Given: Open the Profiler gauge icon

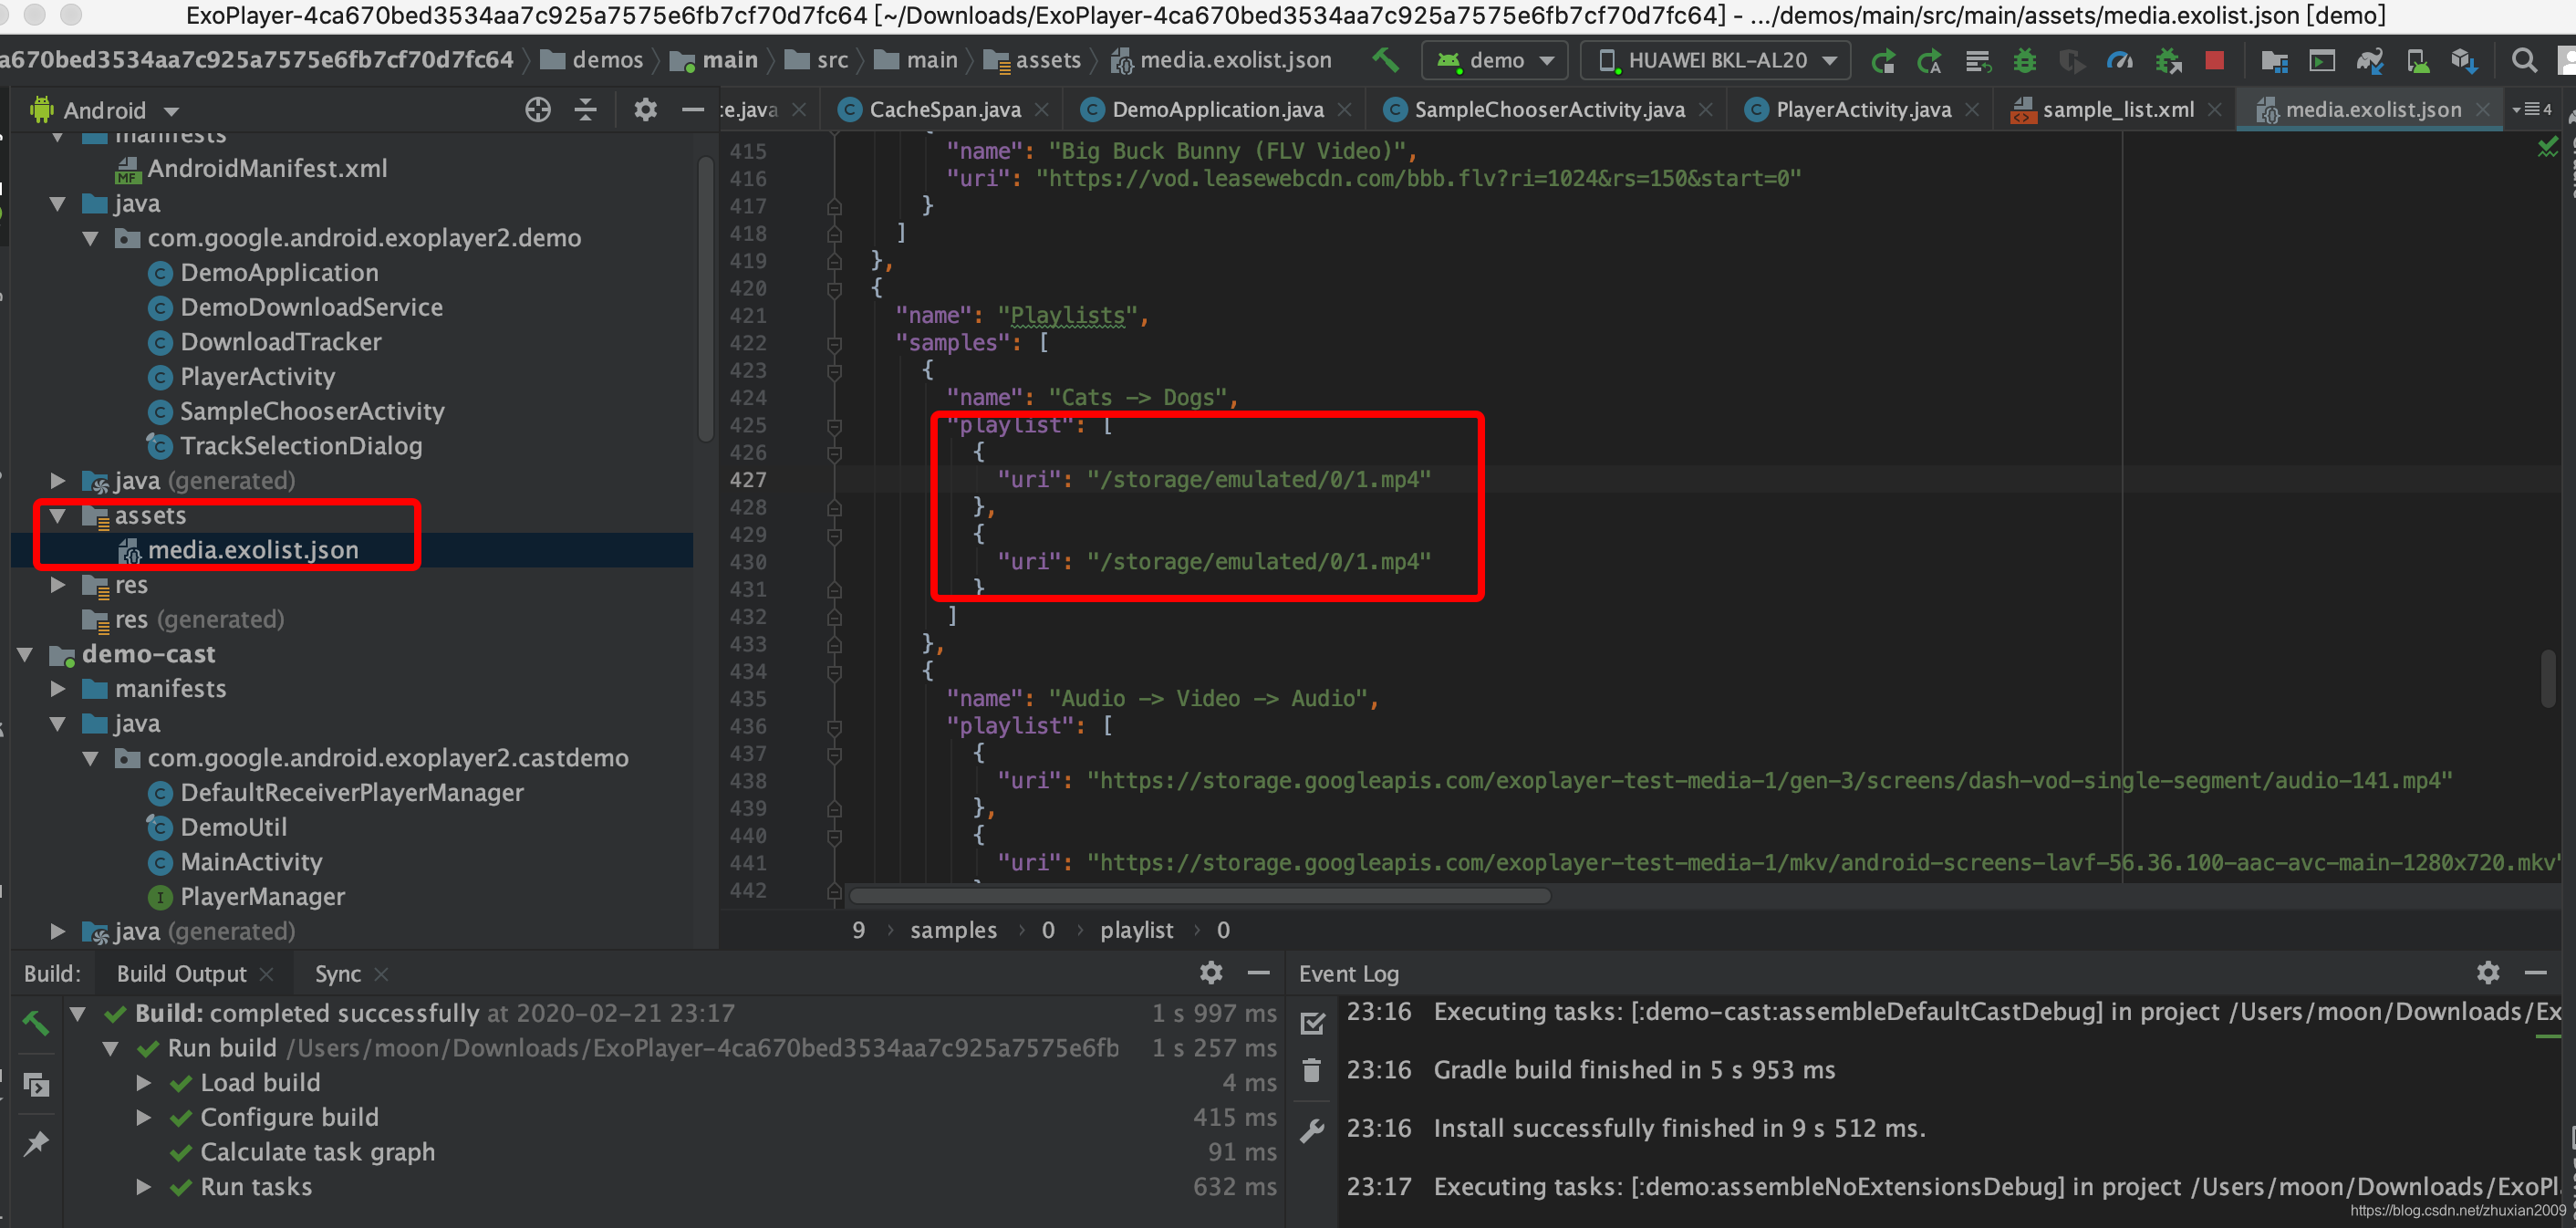Looking at the screenshot, I should (2119, 60).
